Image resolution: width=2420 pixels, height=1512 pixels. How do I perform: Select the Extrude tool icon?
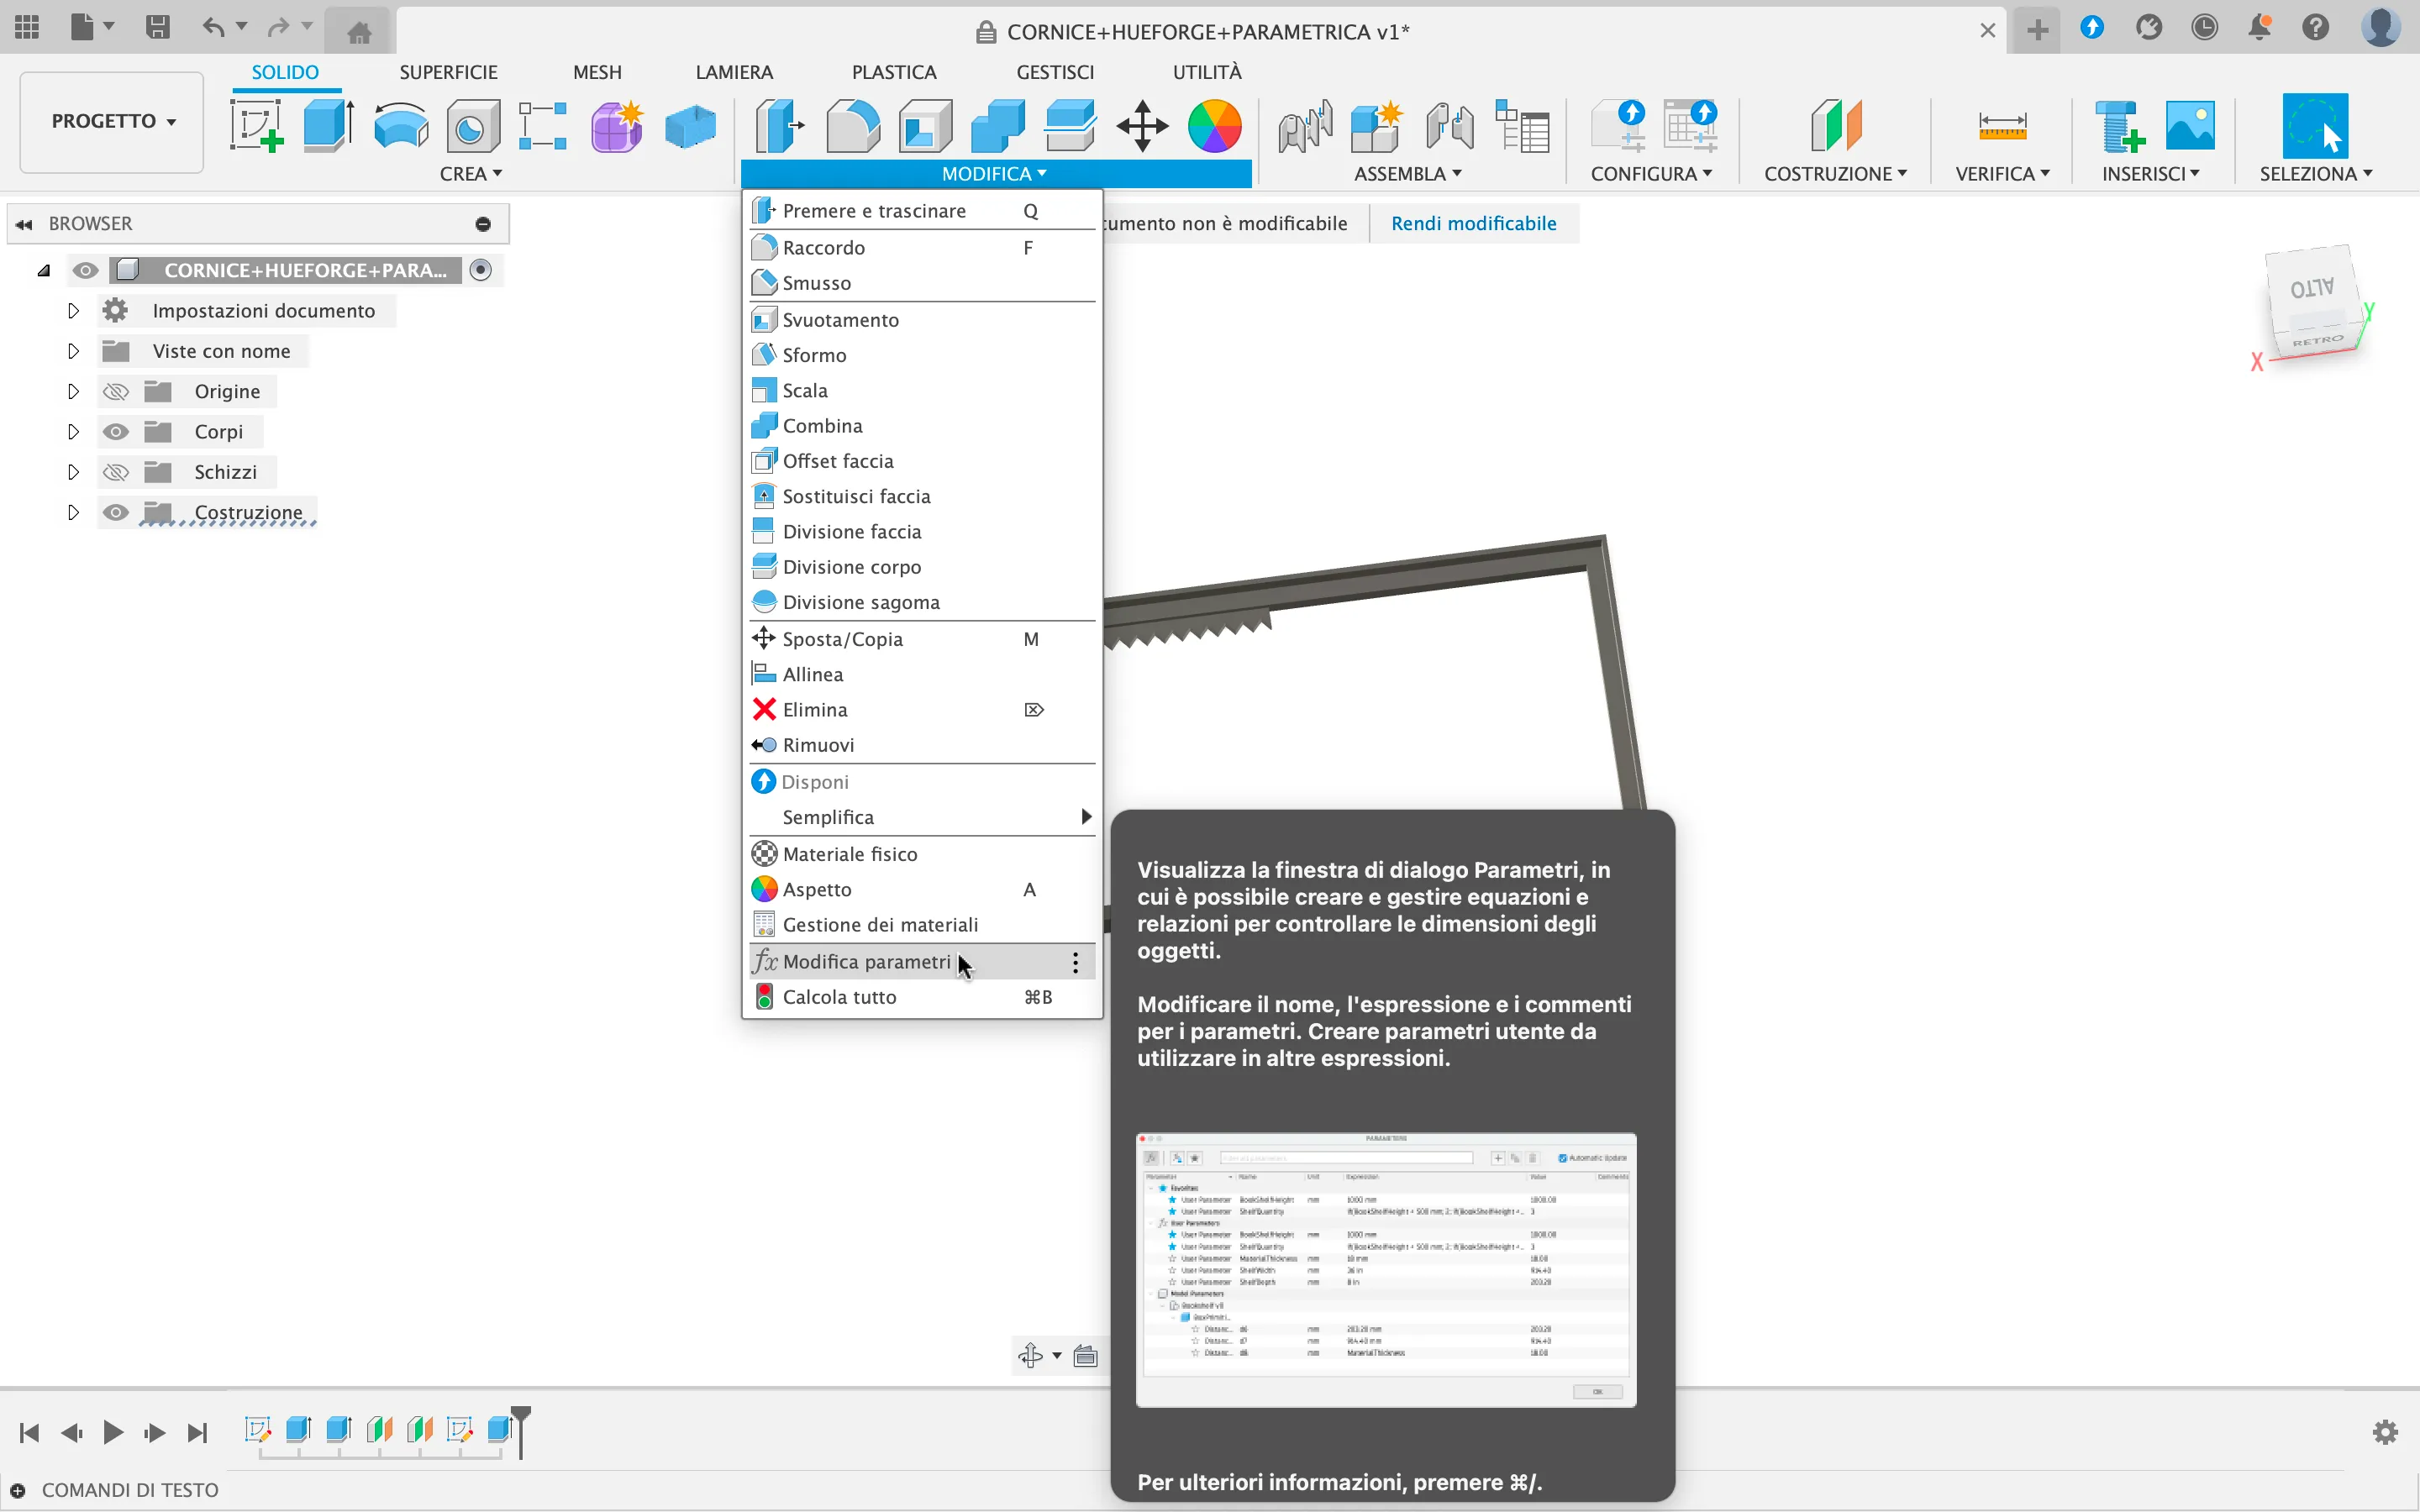point(328,127)
